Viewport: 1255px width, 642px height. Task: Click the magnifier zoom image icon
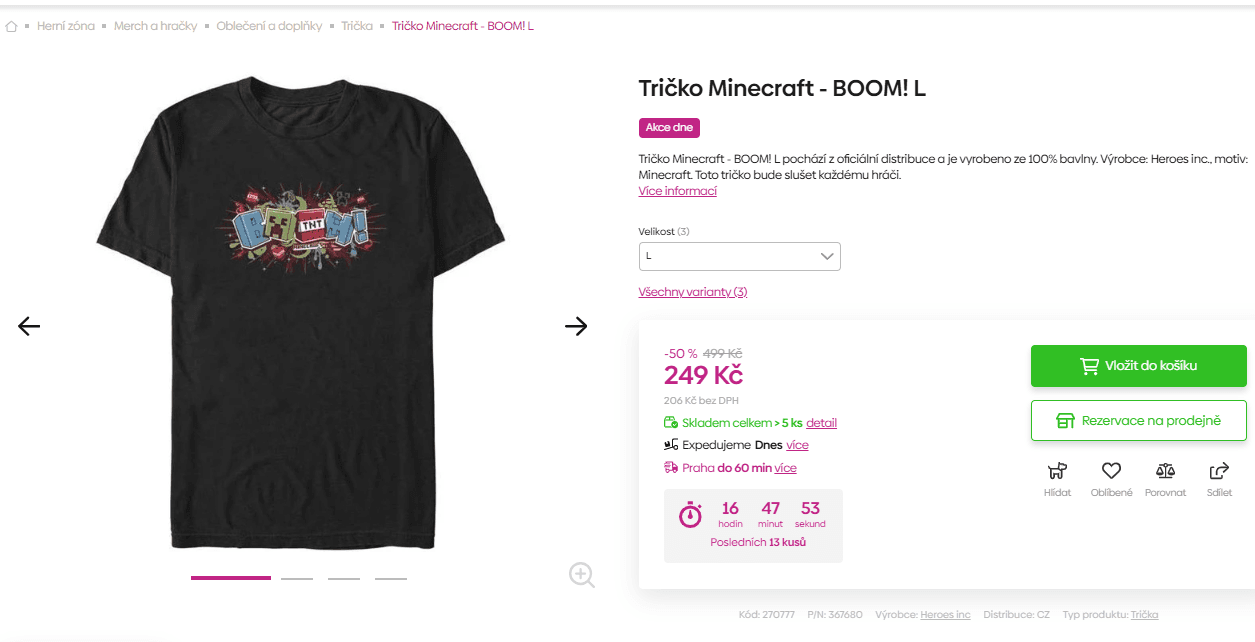[582, 574]
